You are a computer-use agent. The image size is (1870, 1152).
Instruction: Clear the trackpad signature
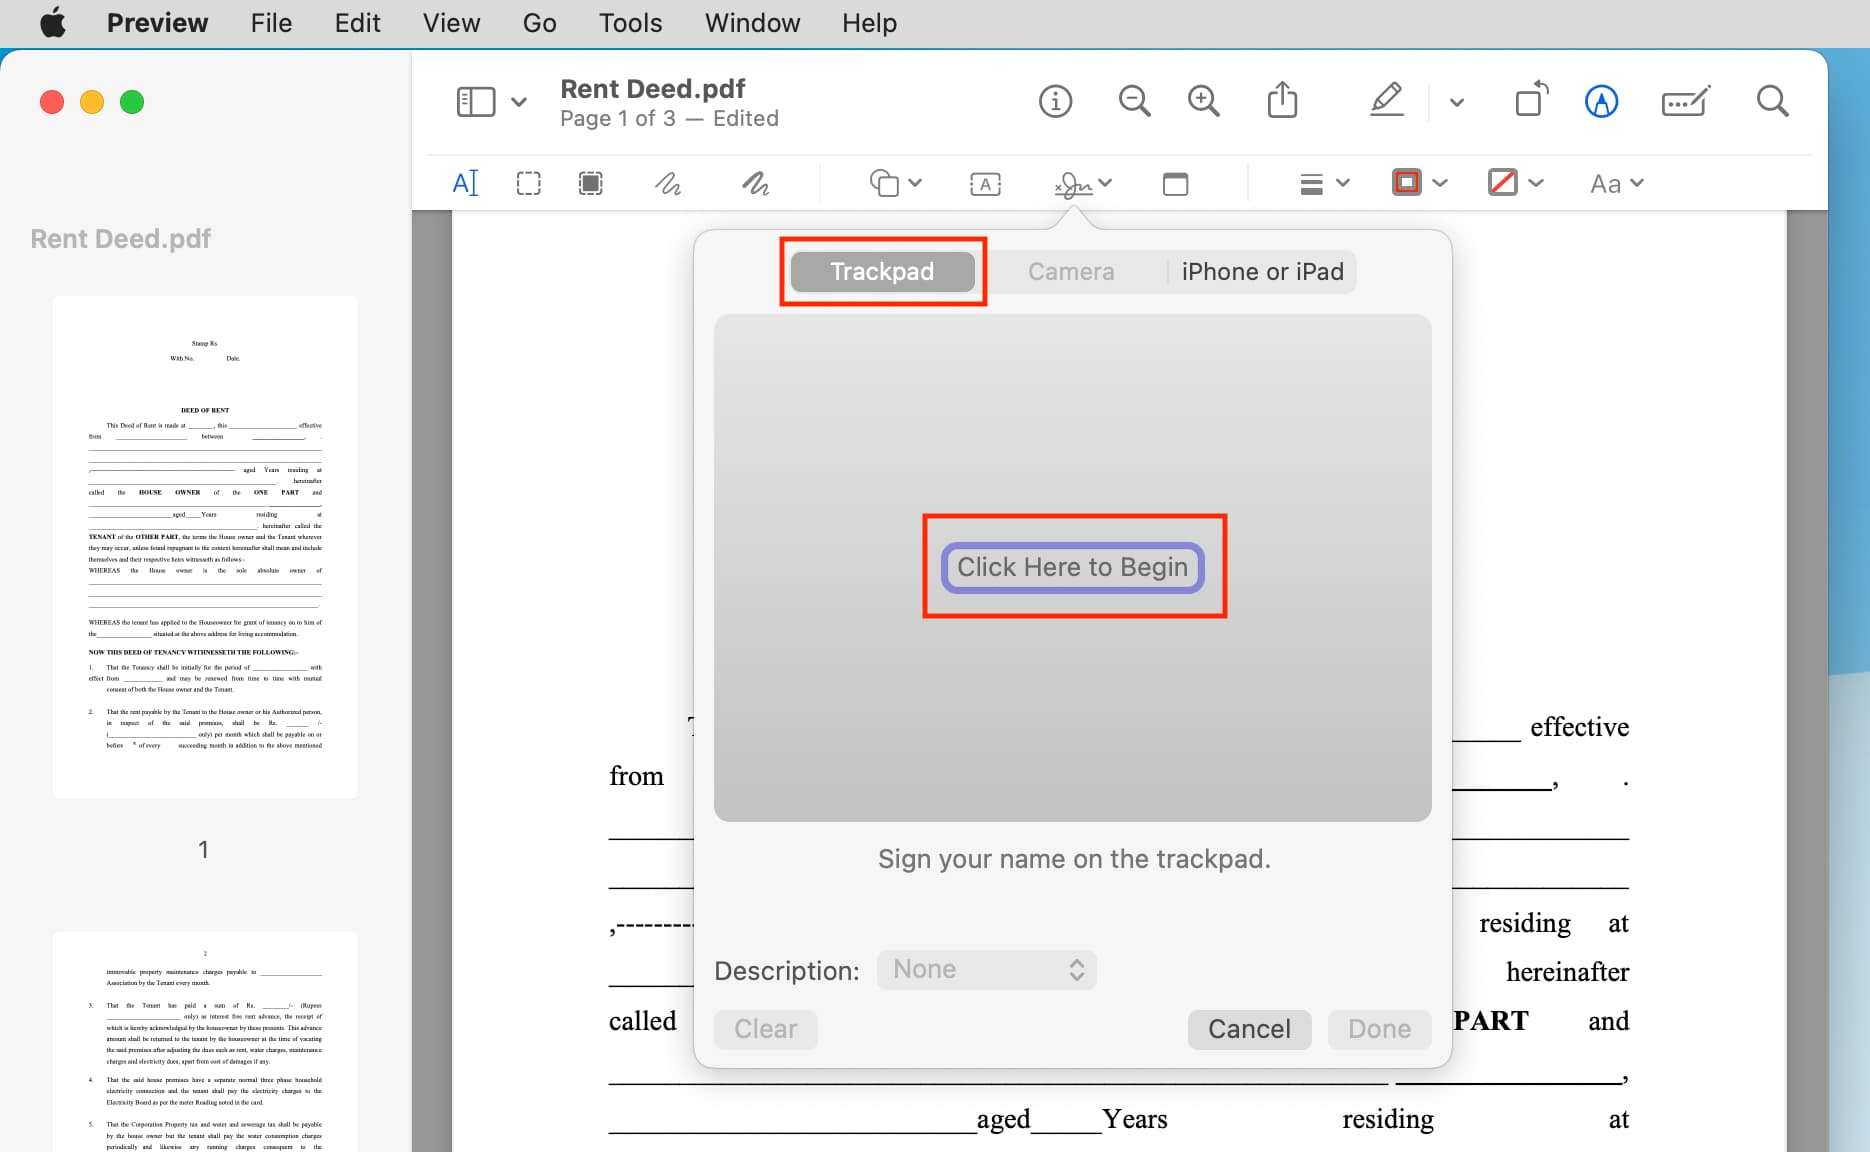click(764, 1029)
